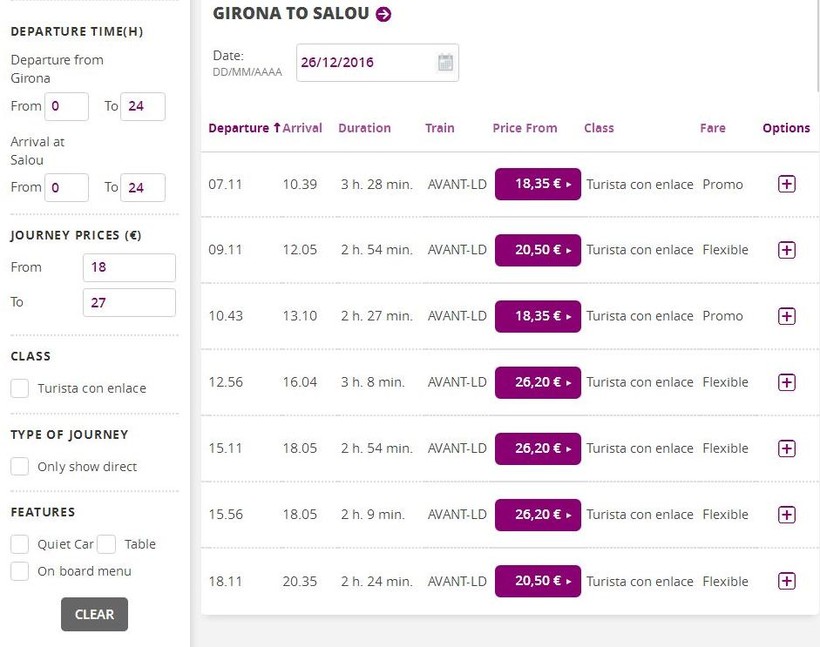Enable the Turista con enlace class filter
Image resolution: width=820 pixels, height=647 pixels.
pyautogui.click(x=20, y=388)
